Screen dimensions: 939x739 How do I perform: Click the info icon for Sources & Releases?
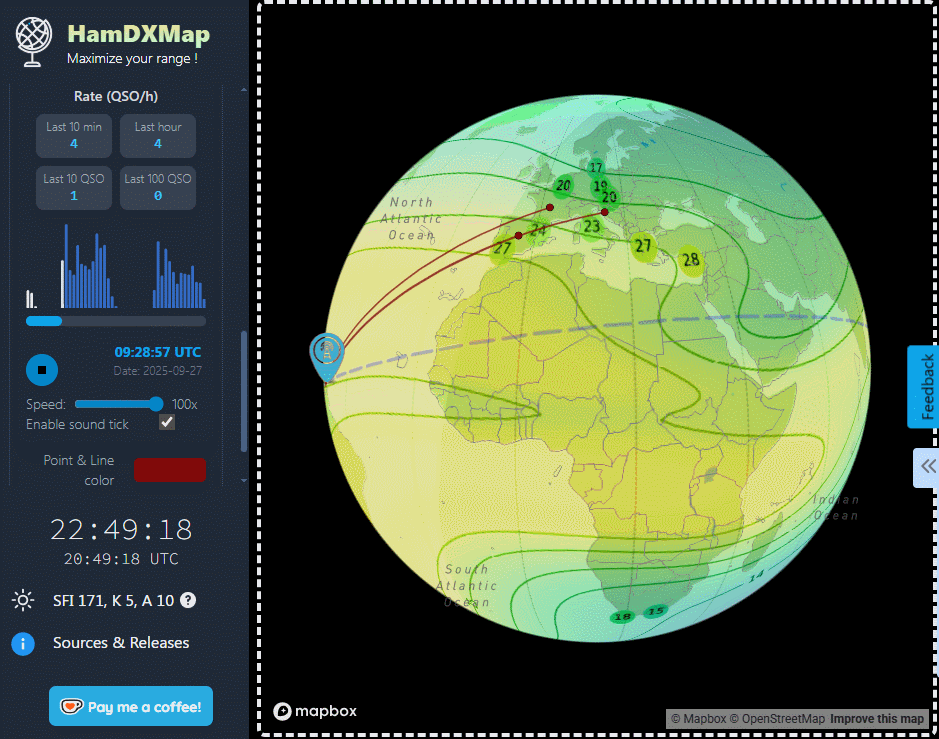(x=22, y=644)
